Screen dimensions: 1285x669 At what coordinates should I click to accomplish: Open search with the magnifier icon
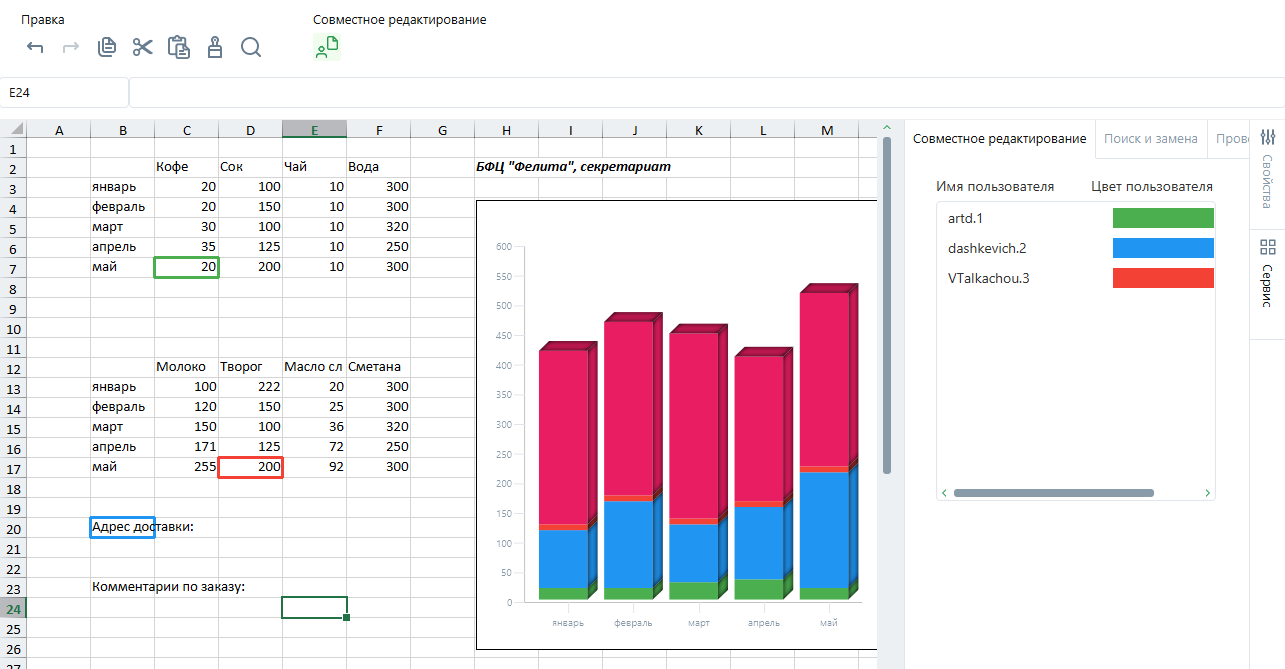click(251, 47)
